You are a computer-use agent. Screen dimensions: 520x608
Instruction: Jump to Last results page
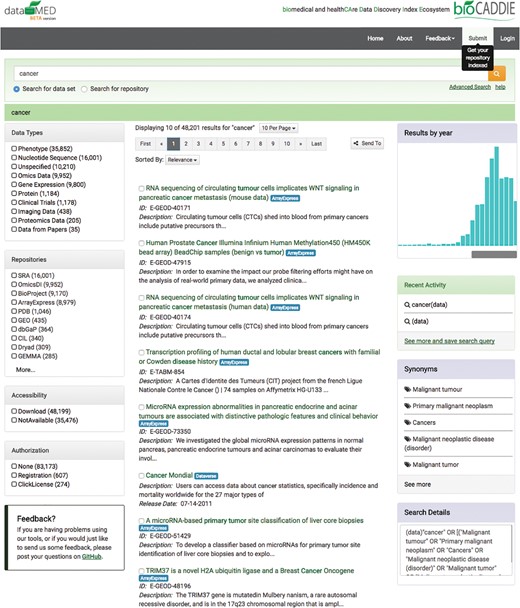click(316, 144)
